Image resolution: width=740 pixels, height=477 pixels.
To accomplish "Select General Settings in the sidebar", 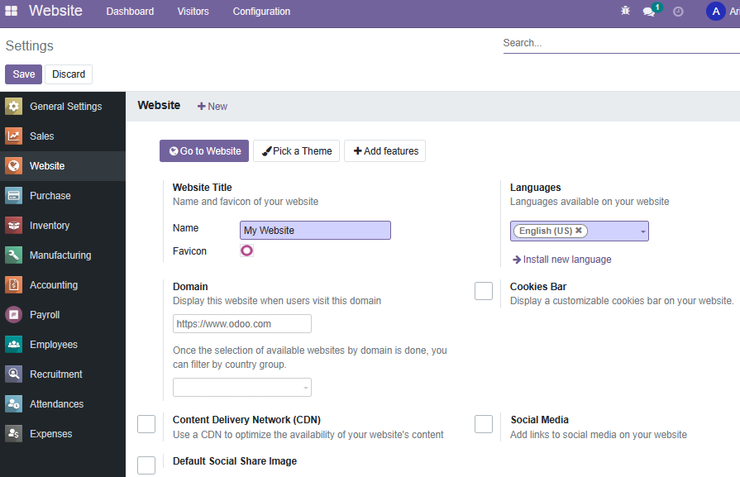I will 66,106.
